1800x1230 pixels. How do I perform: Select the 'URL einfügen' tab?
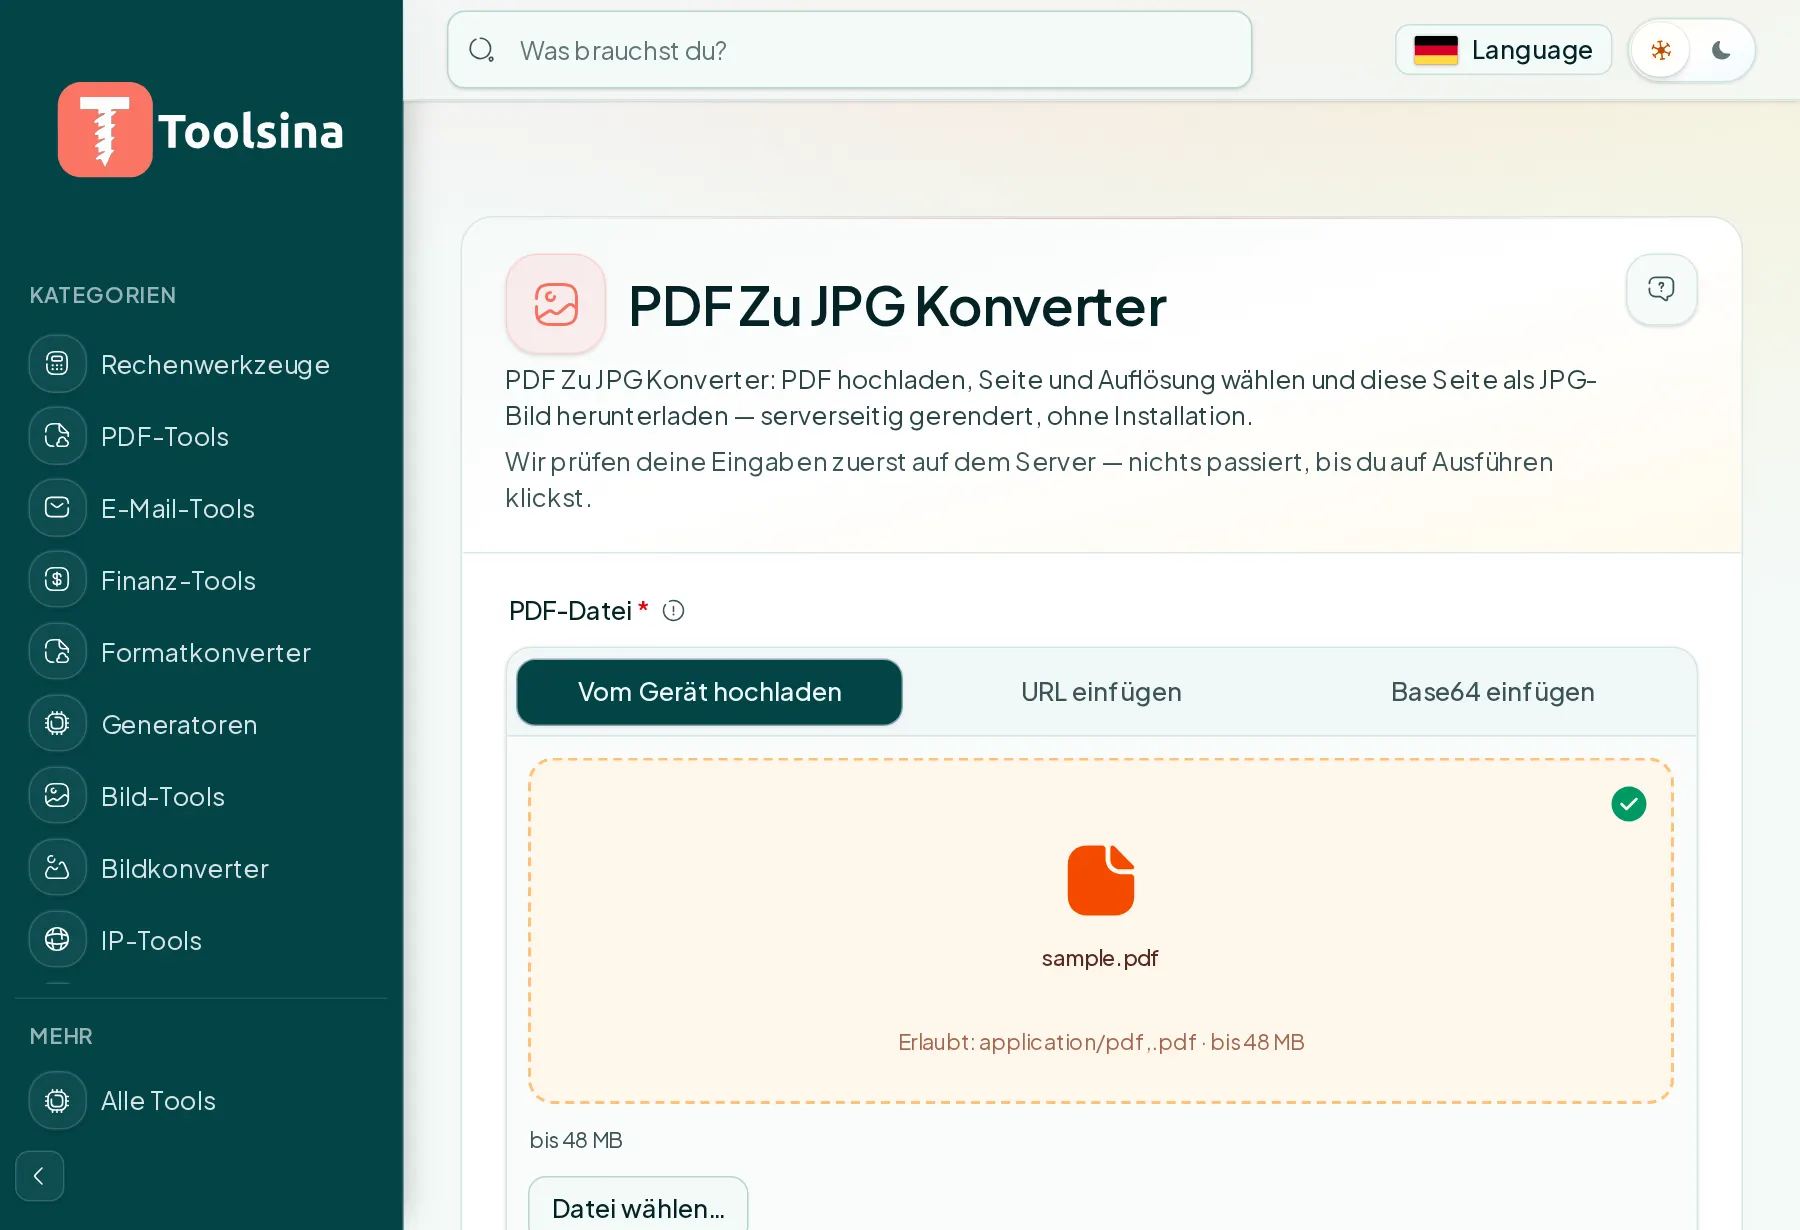click(1101, 692)
